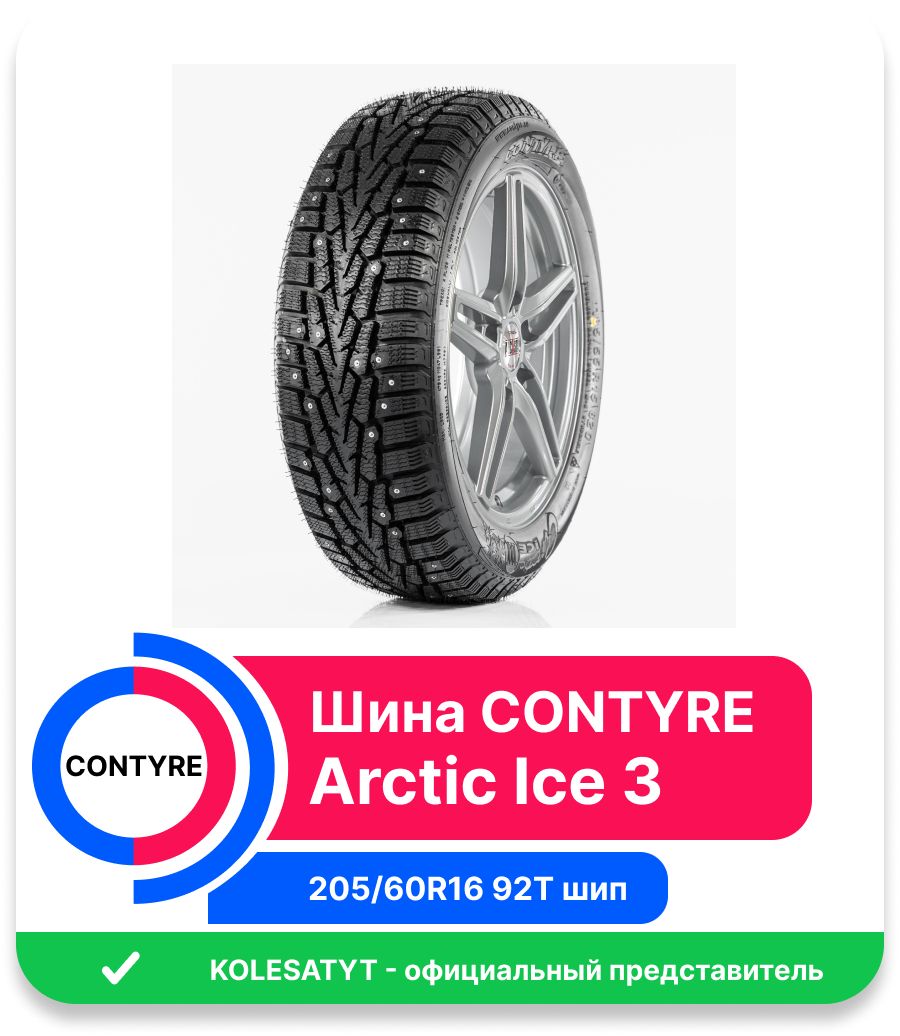The width and height of the screenshot is (900, 1036).
Task: Click the black CONTYRE text inside logo
Action: pyautogui.click(x=134, y=766)
